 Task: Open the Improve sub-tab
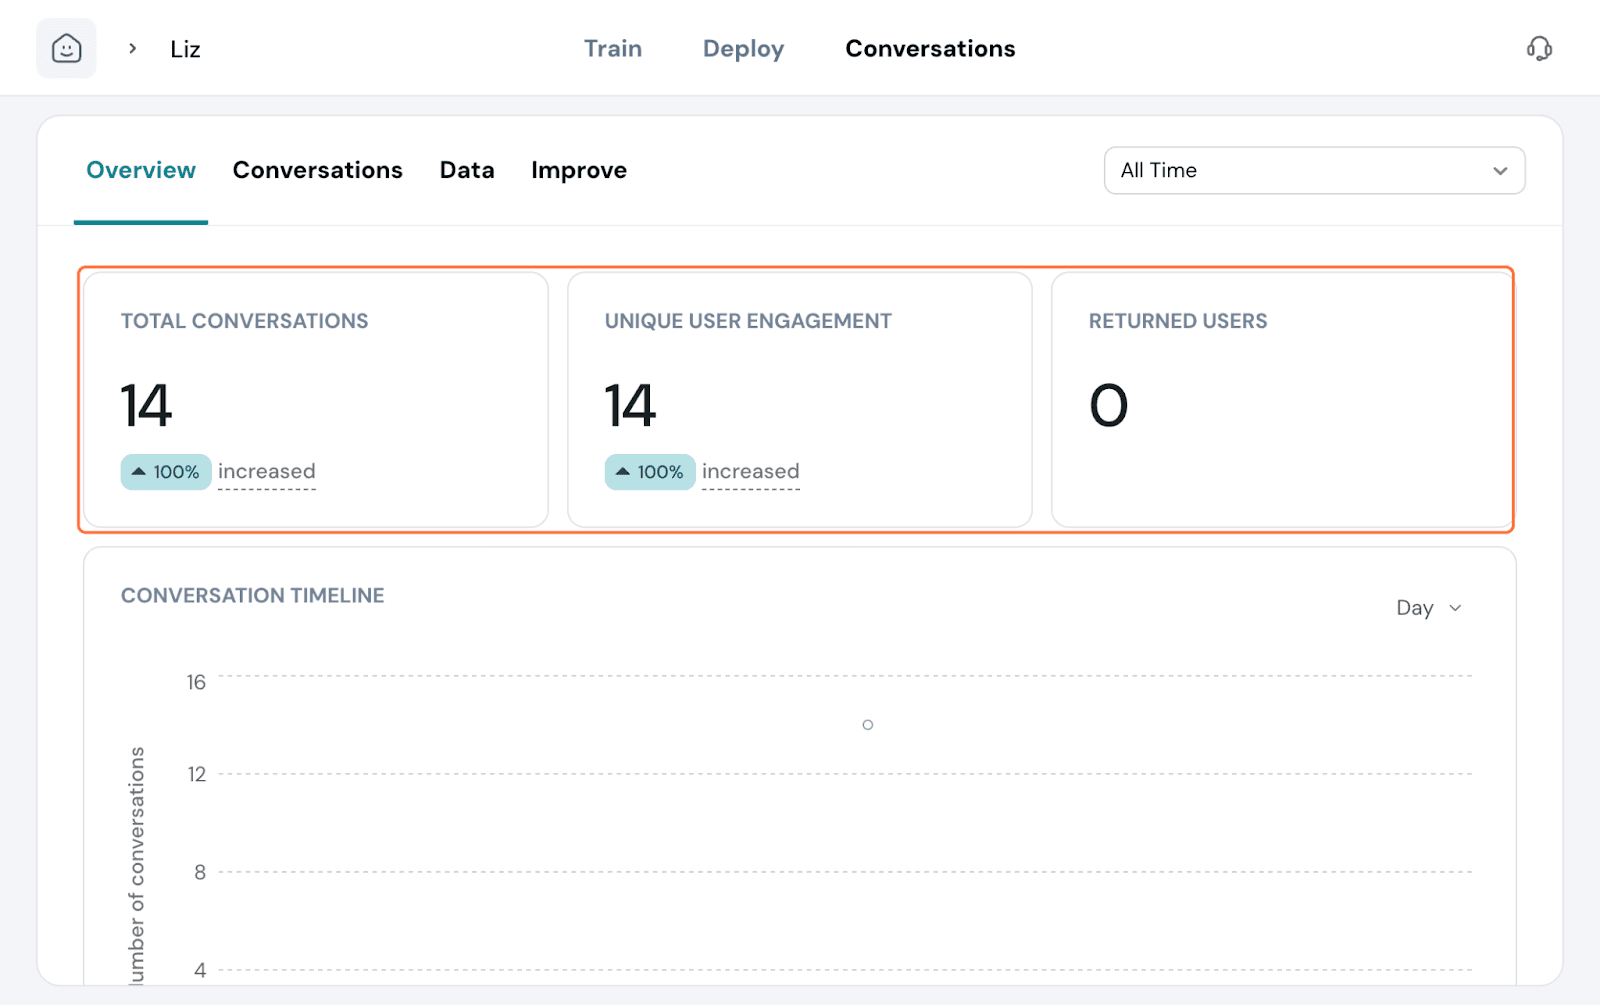(579, 171)
